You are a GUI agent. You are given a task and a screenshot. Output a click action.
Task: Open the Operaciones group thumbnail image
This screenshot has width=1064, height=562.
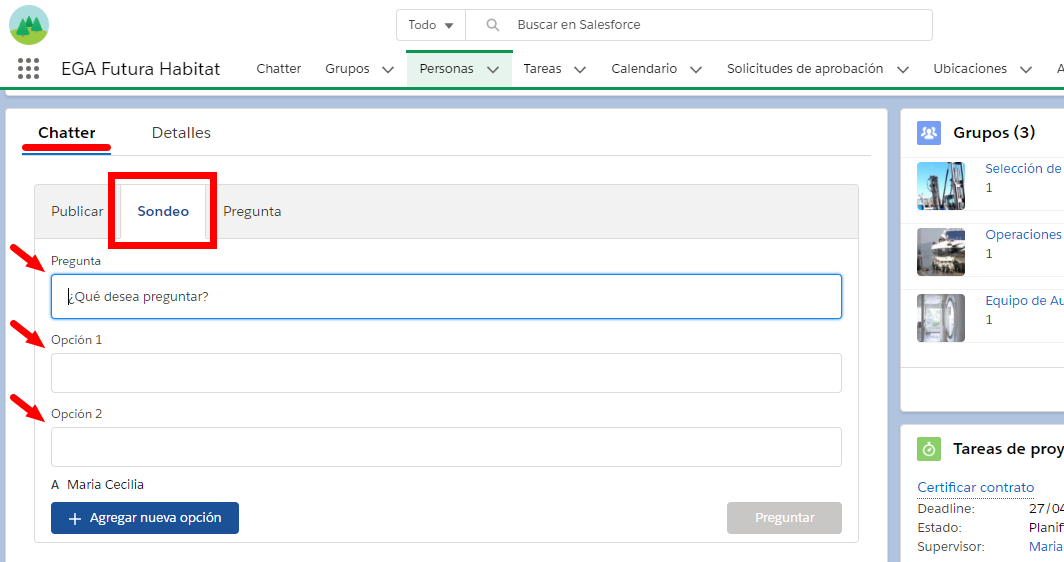coord(941,252)
